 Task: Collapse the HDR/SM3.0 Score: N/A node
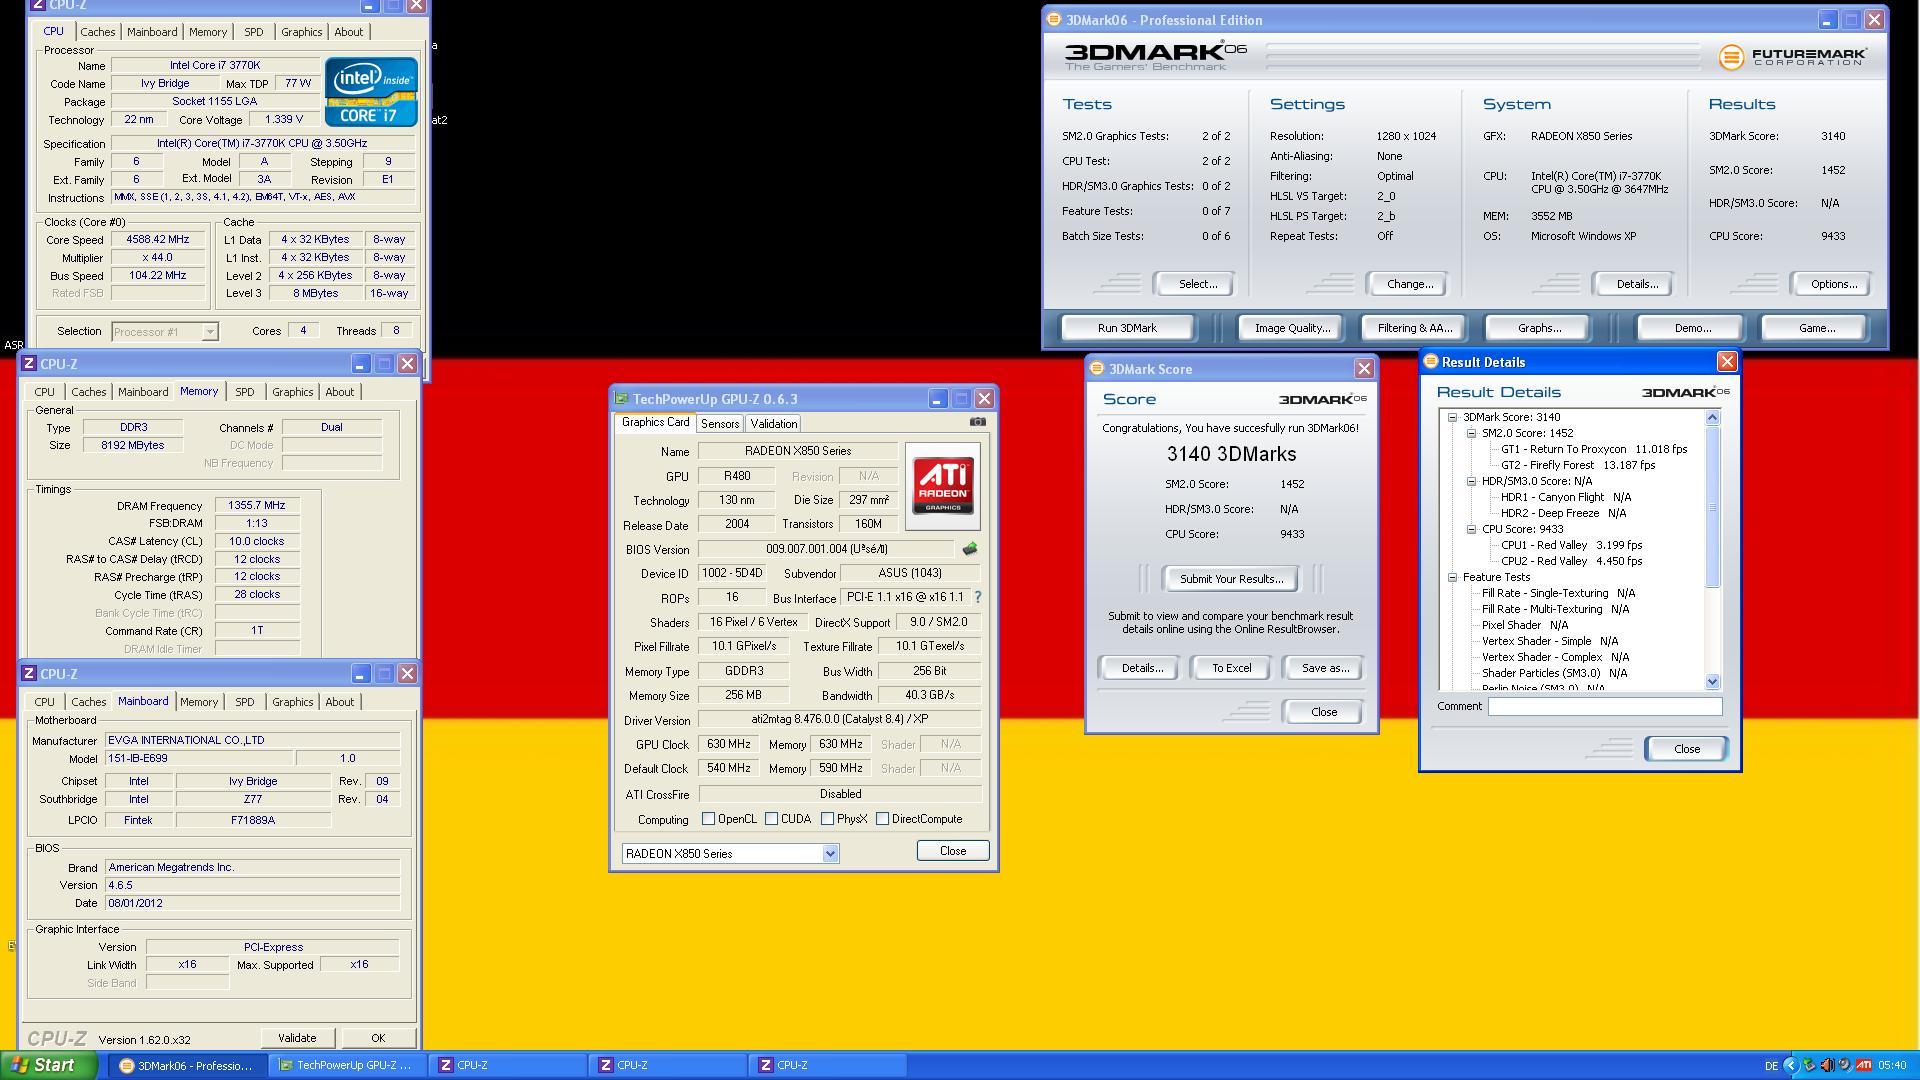click(x=1471, y=482)
